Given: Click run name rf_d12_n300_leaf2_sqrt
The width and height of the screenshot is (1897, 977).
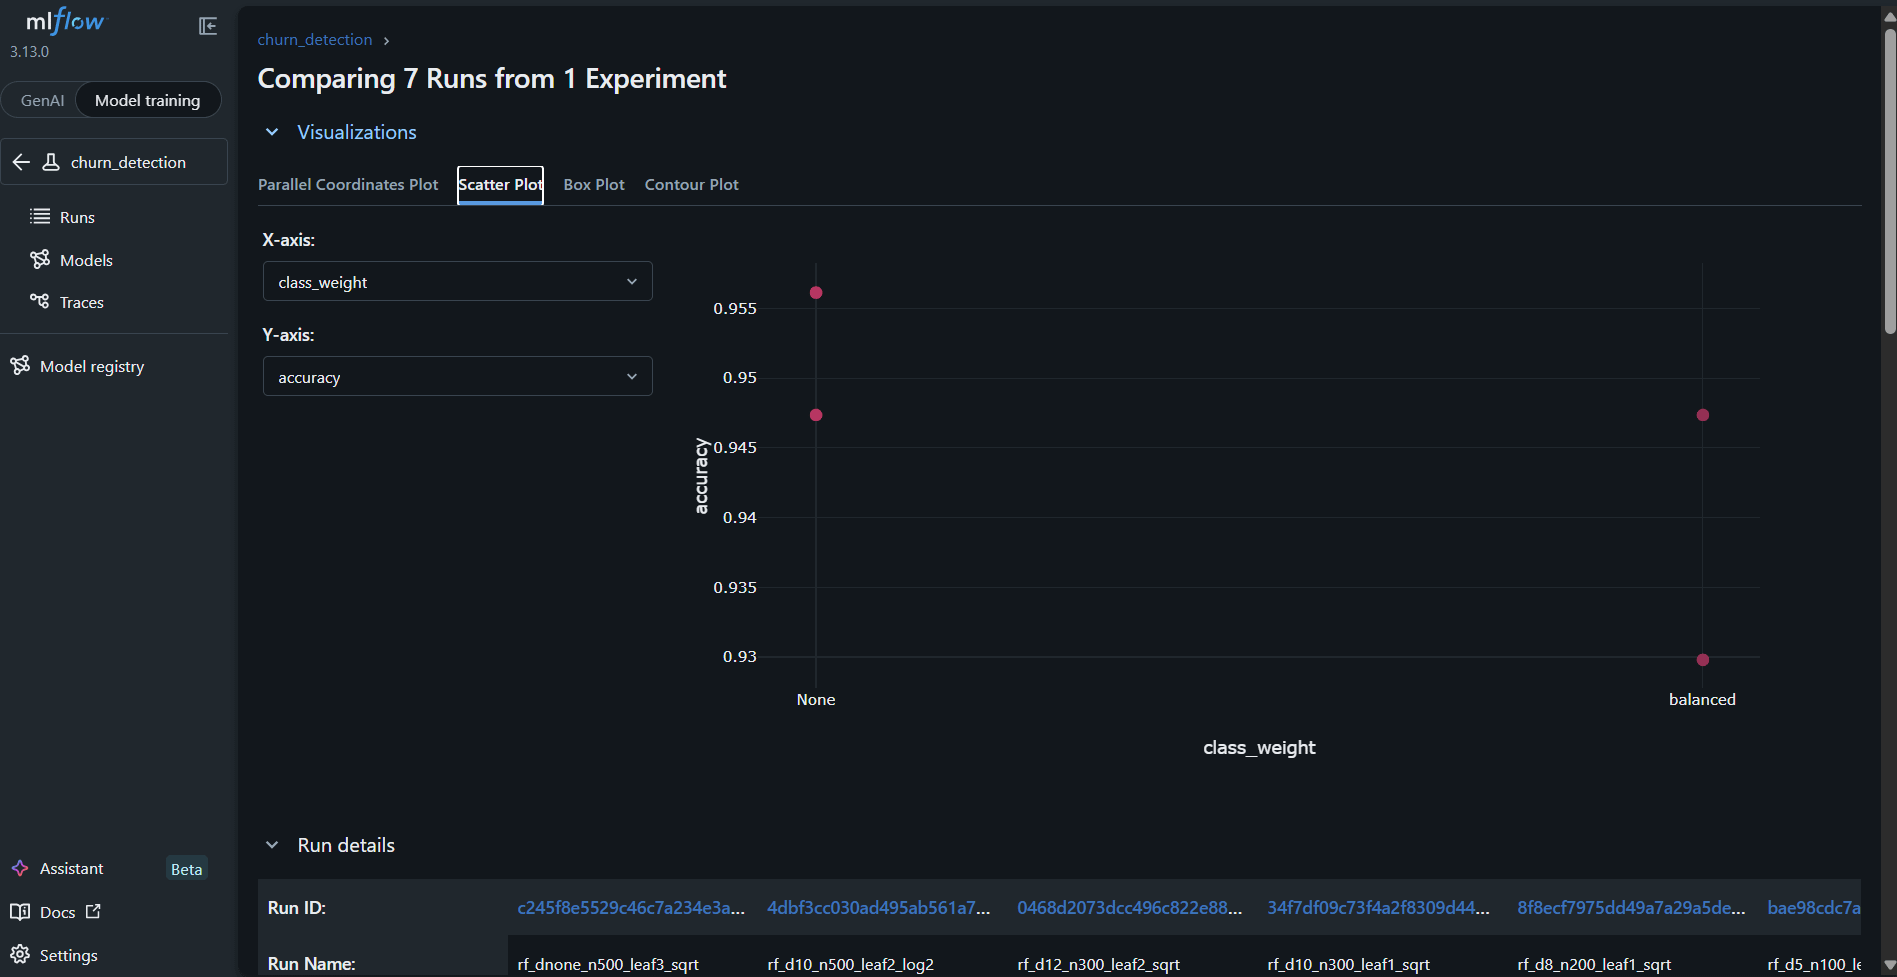Looking at the screenshot, I should [x=1099, y=964].
